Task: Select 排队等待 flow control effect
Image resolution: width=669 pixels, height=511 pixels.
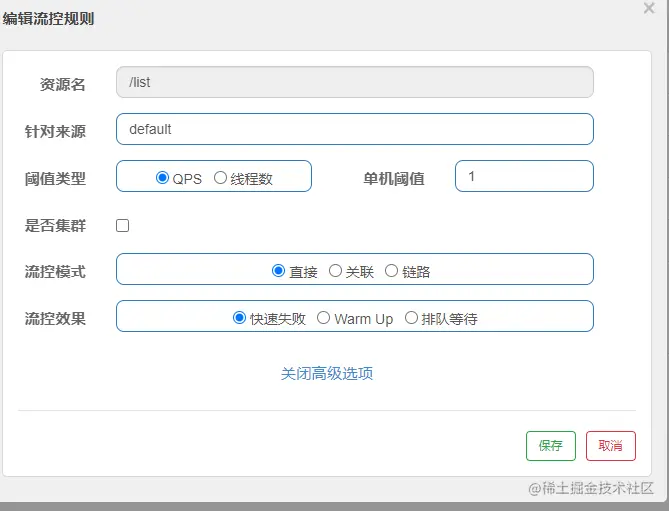Action: pos(411,318)
